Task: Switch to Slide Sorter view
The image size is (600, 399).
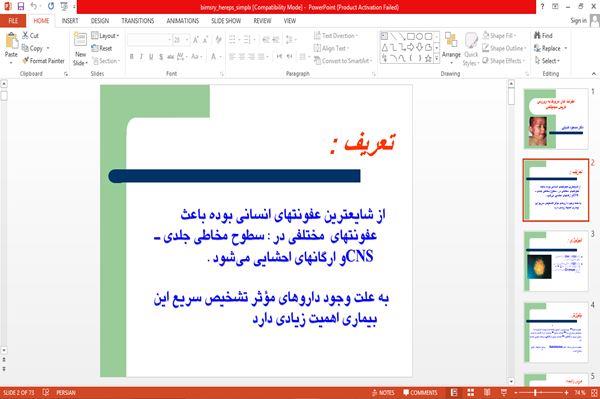Action: (x=471, y=392)
